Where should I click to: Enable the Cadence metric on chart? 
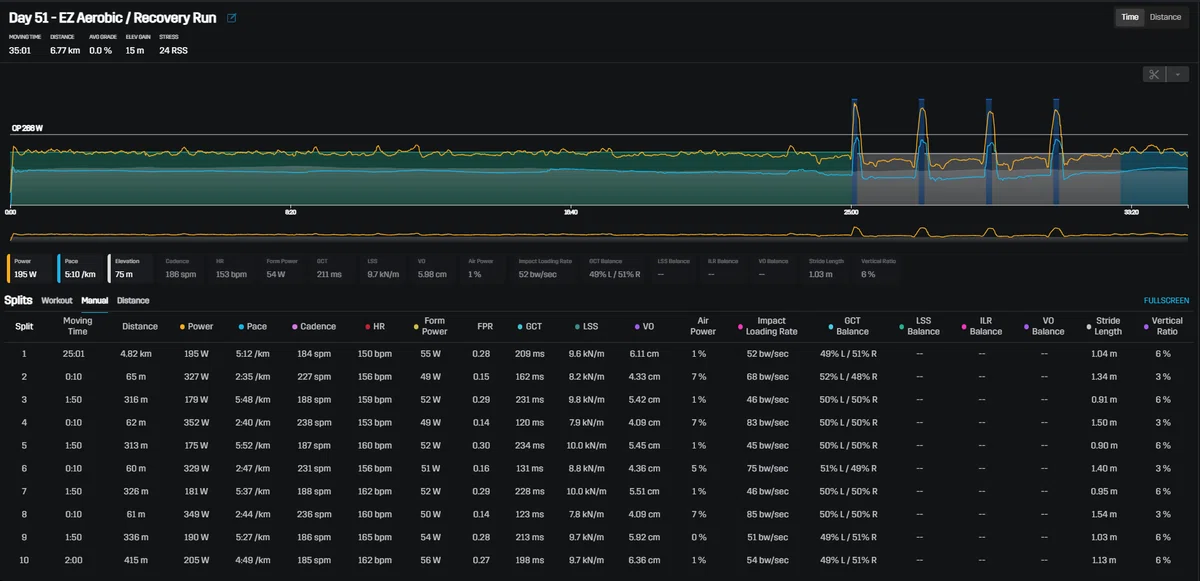coord(182,268)
